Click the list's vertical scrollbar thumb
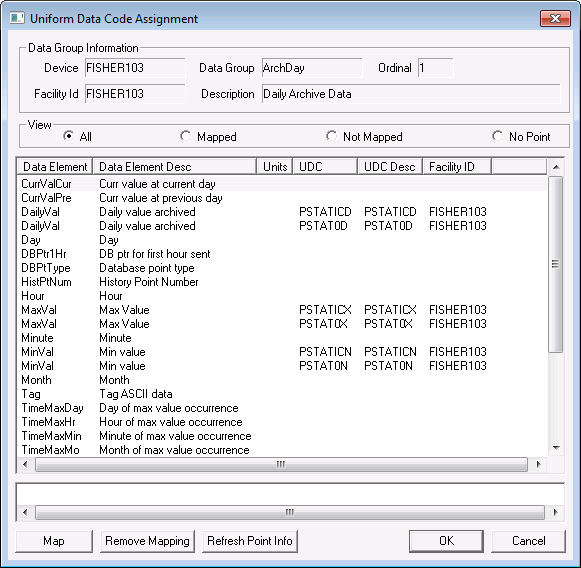Screen dimensions: 581x568 click(x=555, y=264)
